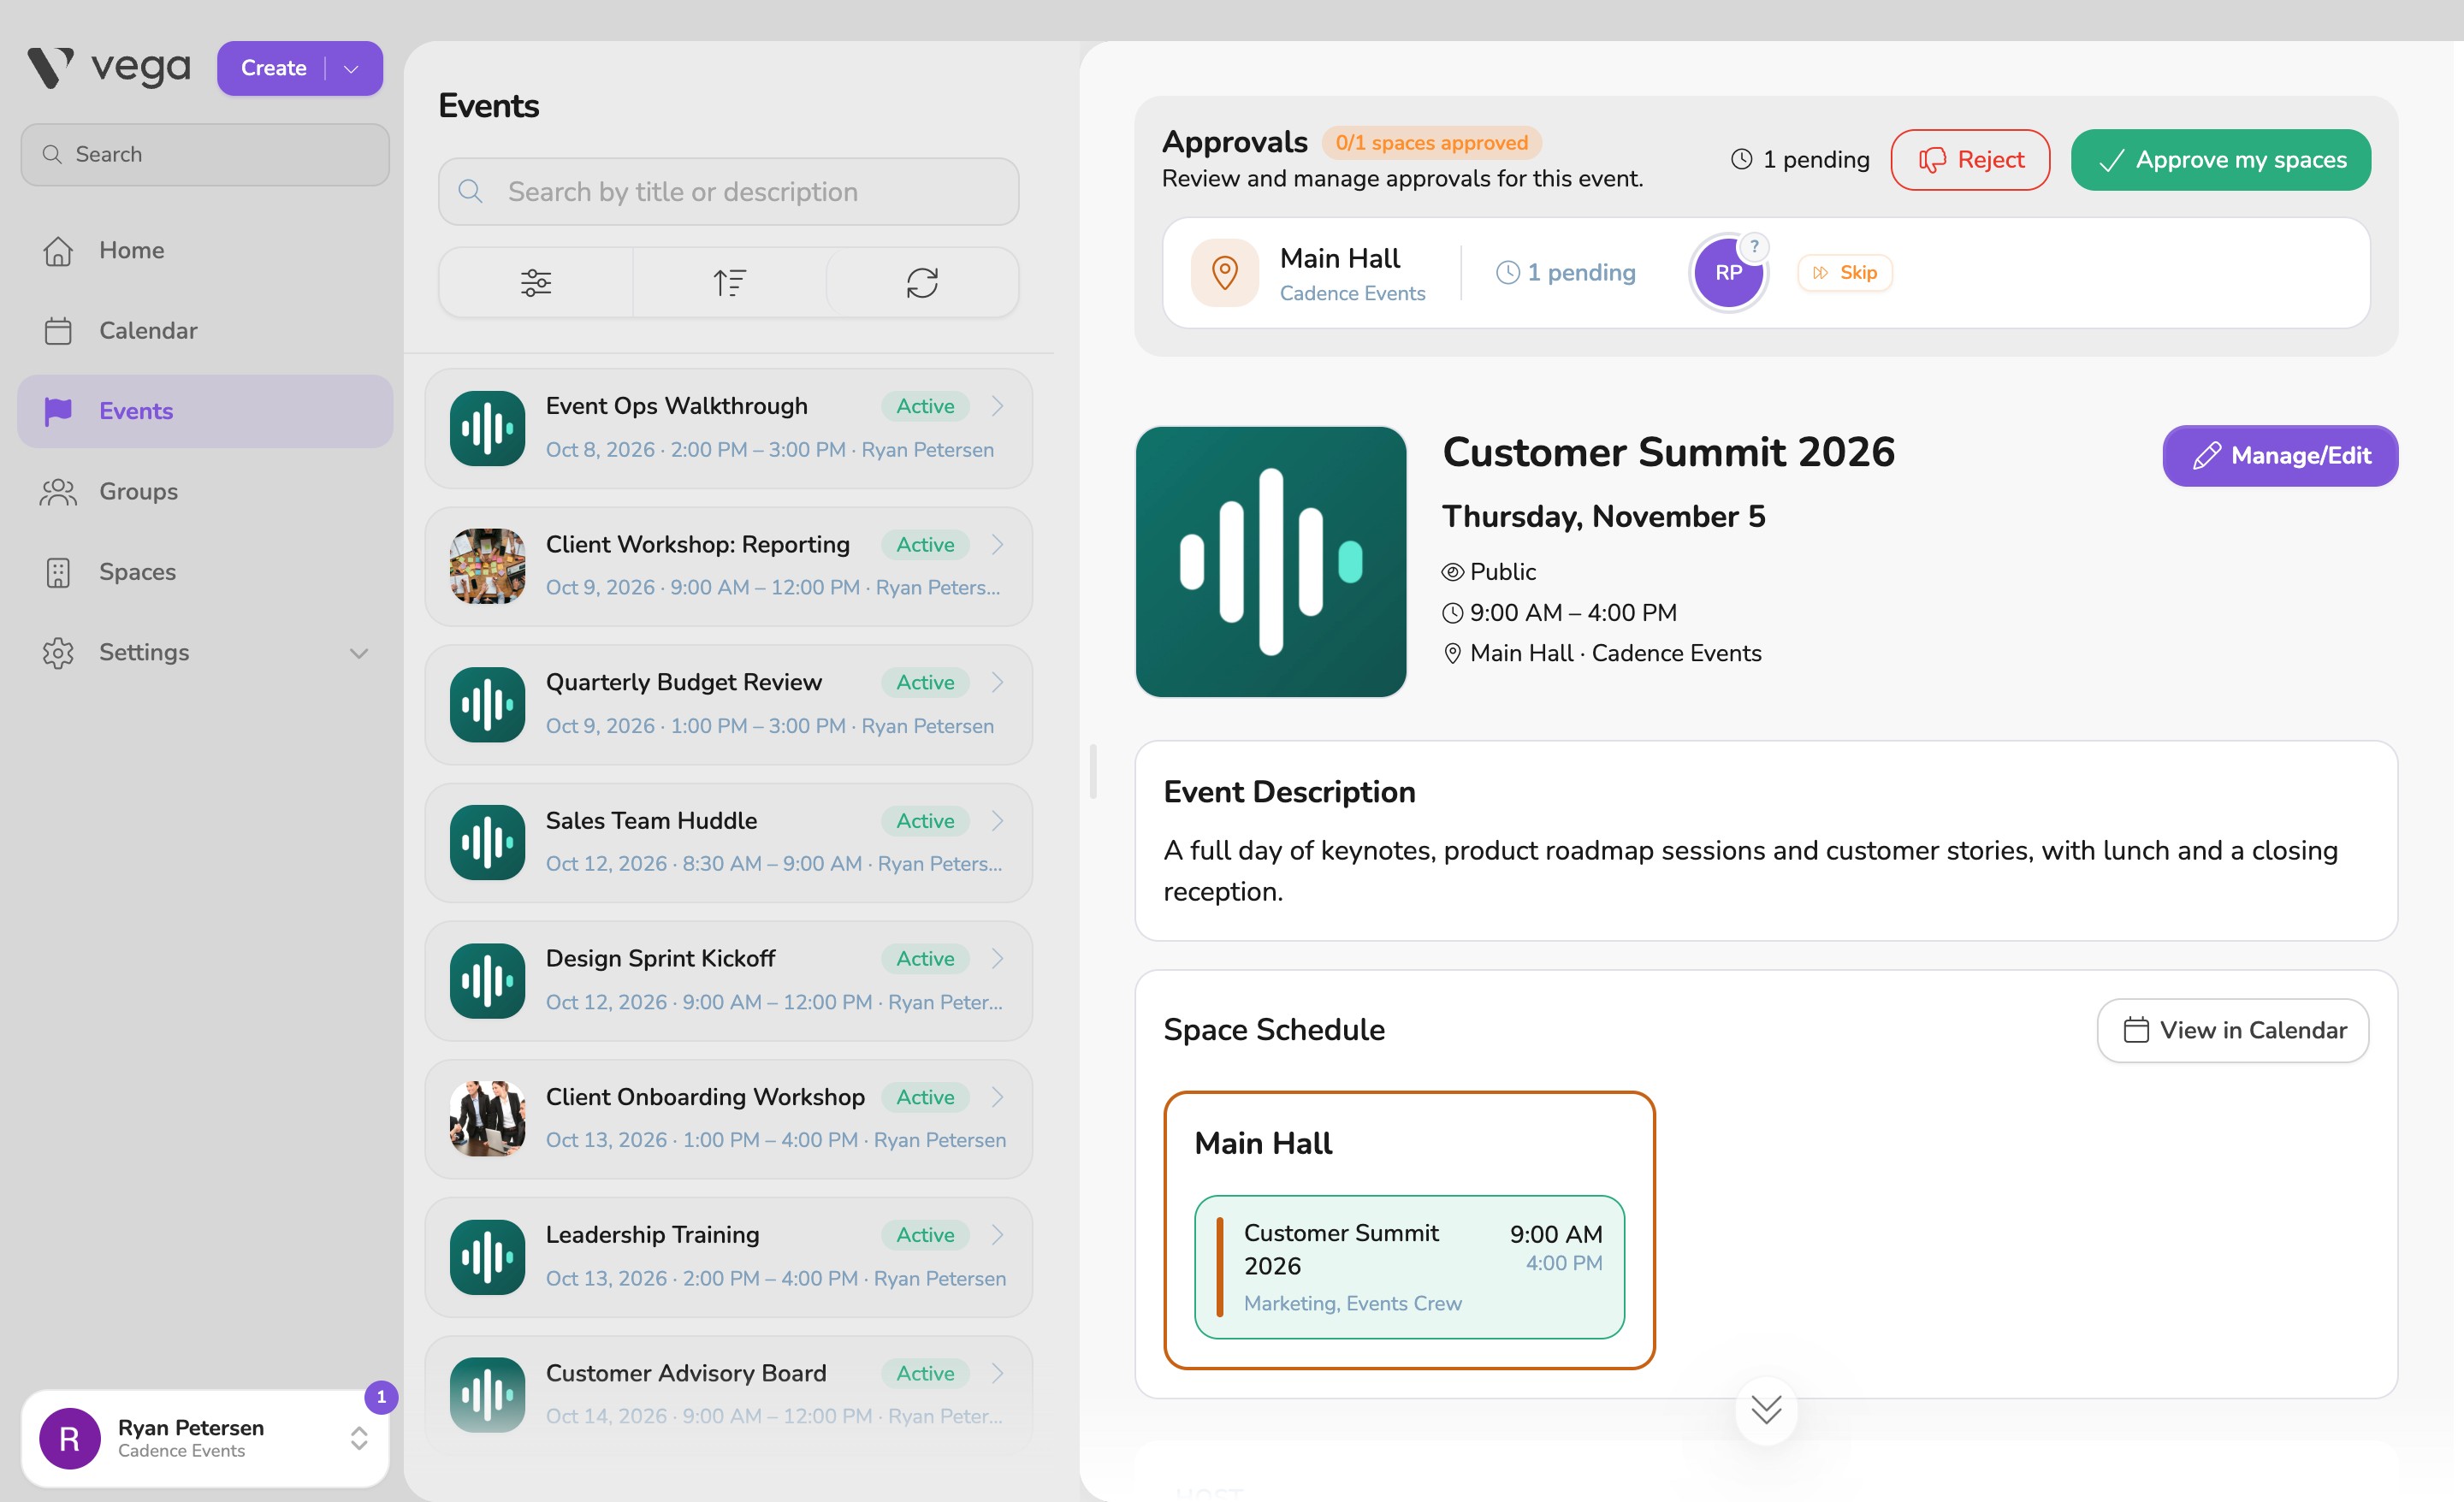Open the Ryan Petersen account switcher

(x=205, y=1438)
